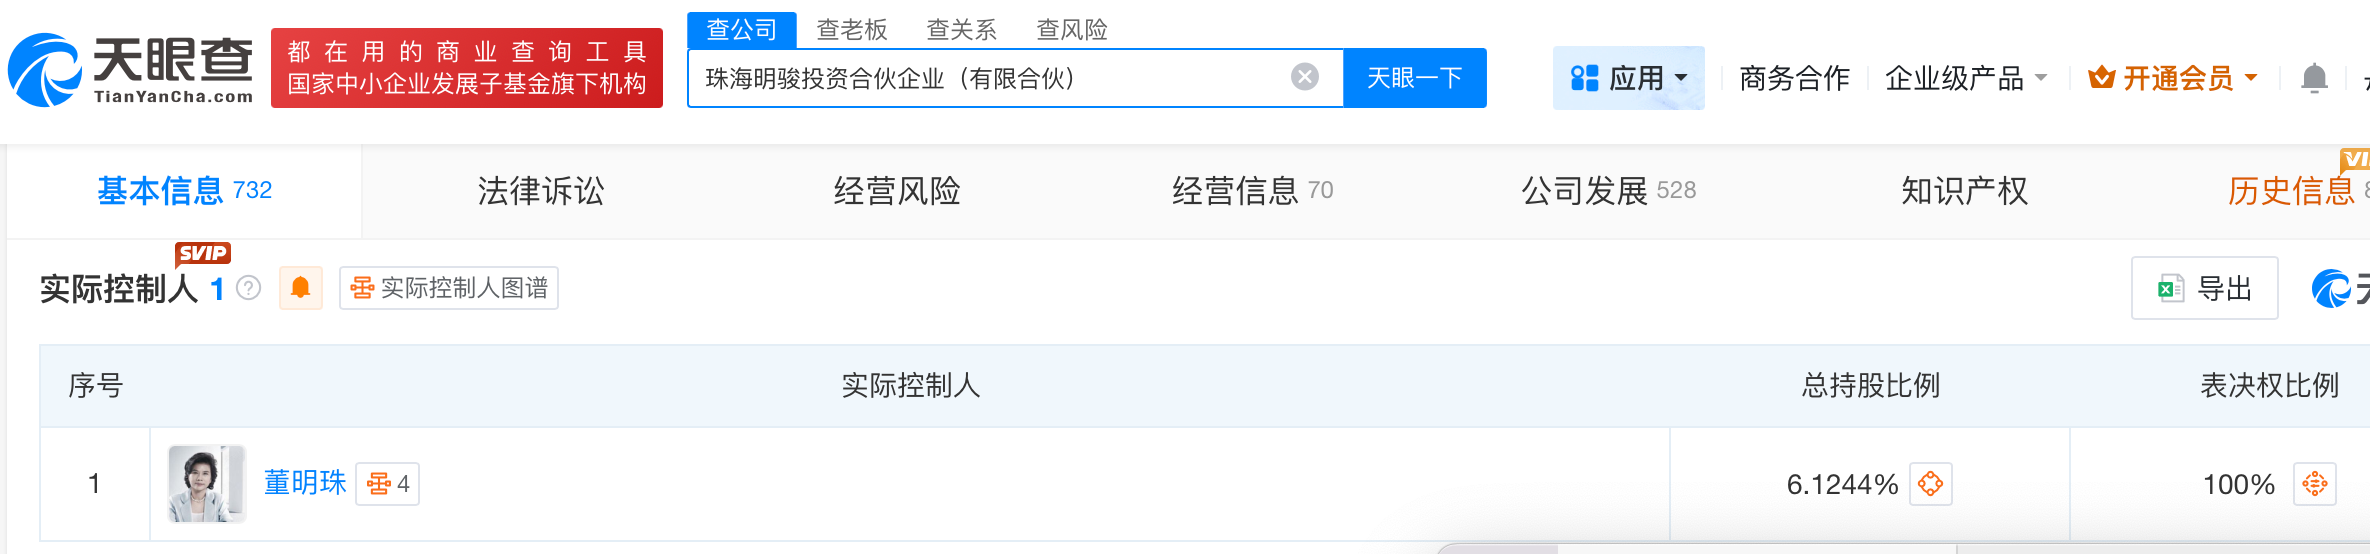Expand the 企业级产品 dropdown
Viewport: 2370px width, 554px height.
point(1966,78)
